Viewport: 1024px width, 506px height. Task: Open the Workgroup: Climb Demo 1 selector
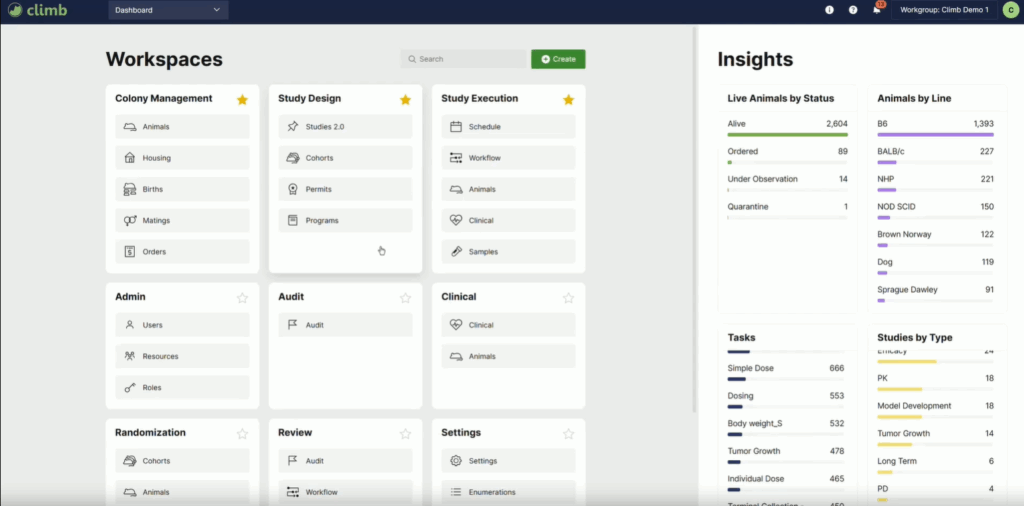click(x=944, y=10)
